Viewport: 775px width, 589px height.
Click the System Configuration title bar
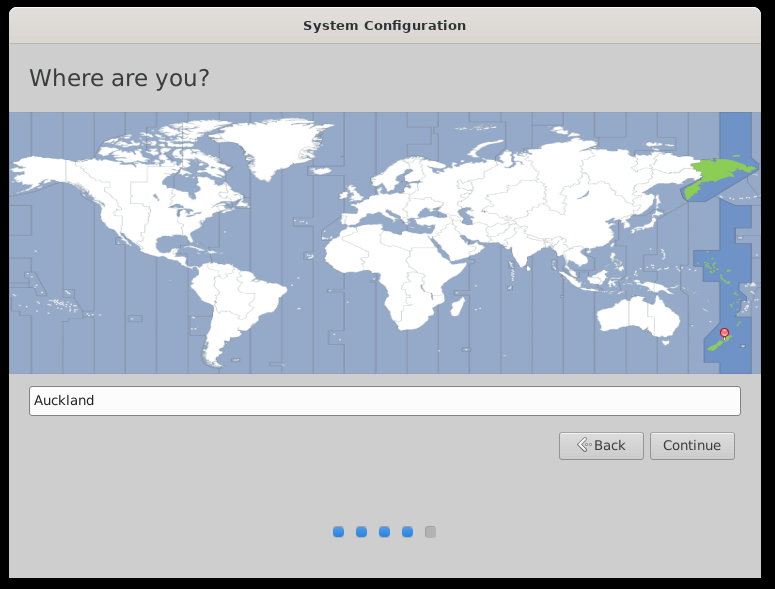point(385,25)
